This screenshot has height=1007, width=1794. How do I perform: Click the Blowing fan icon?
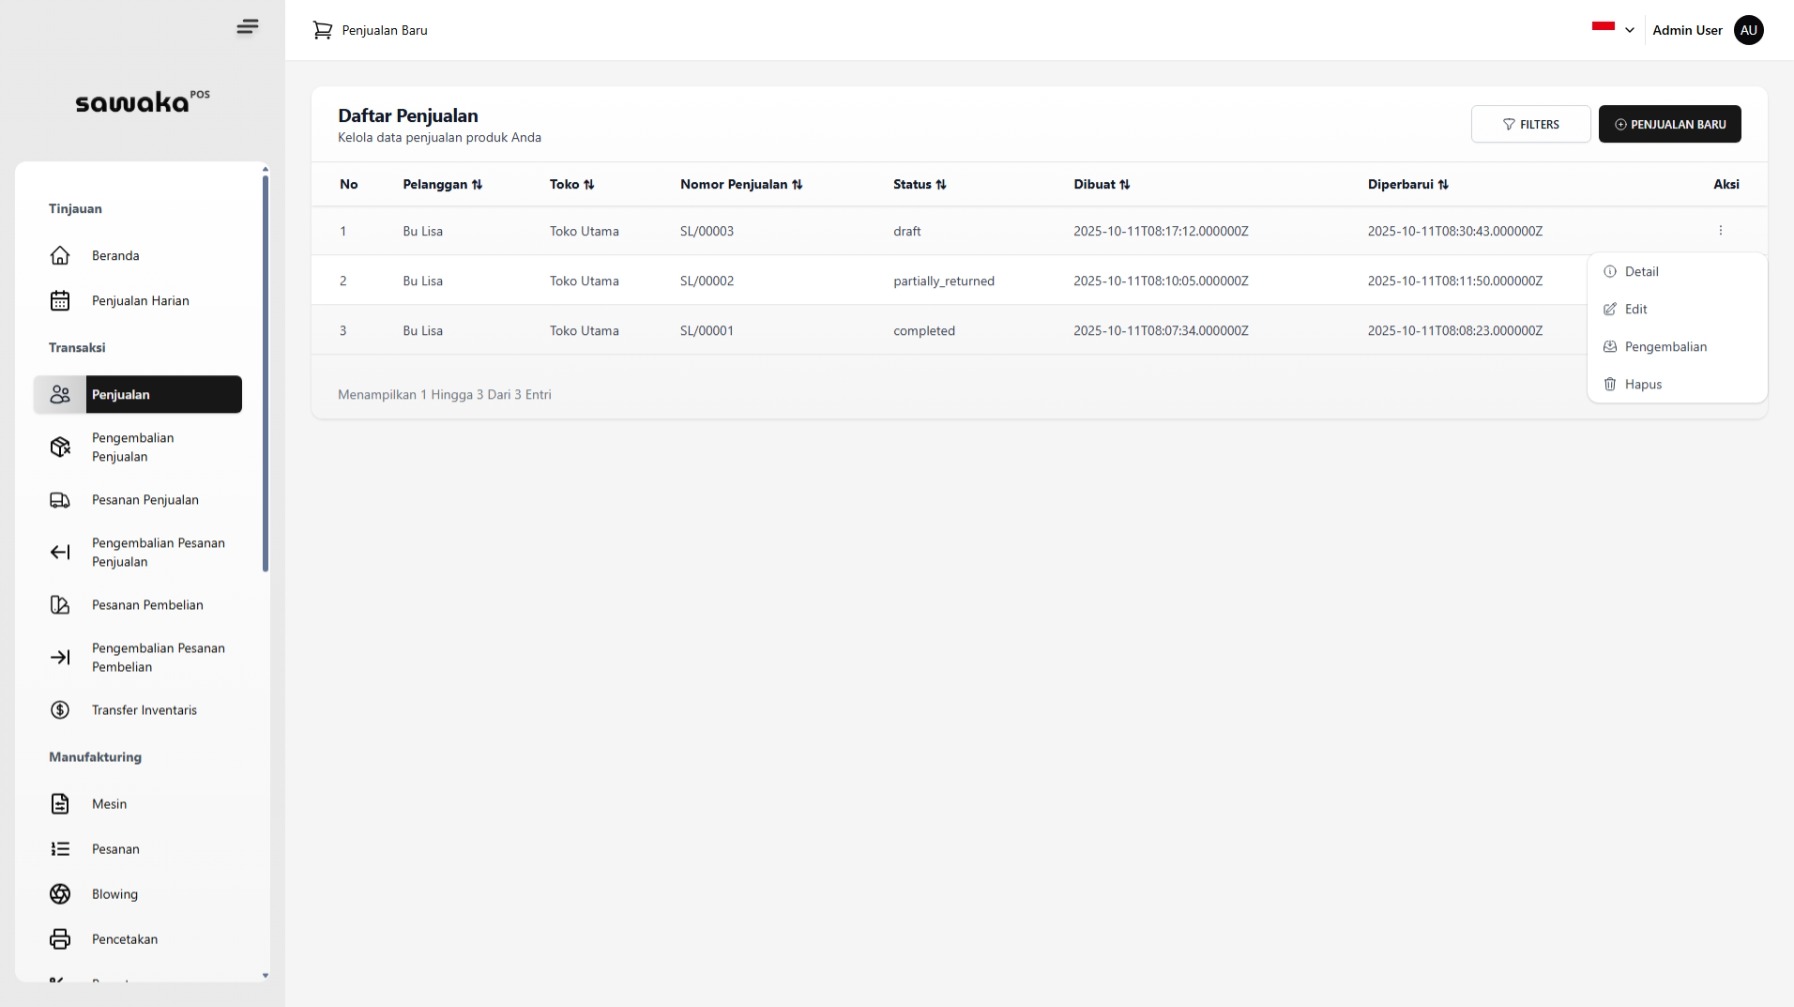click(x=60, y=894)
